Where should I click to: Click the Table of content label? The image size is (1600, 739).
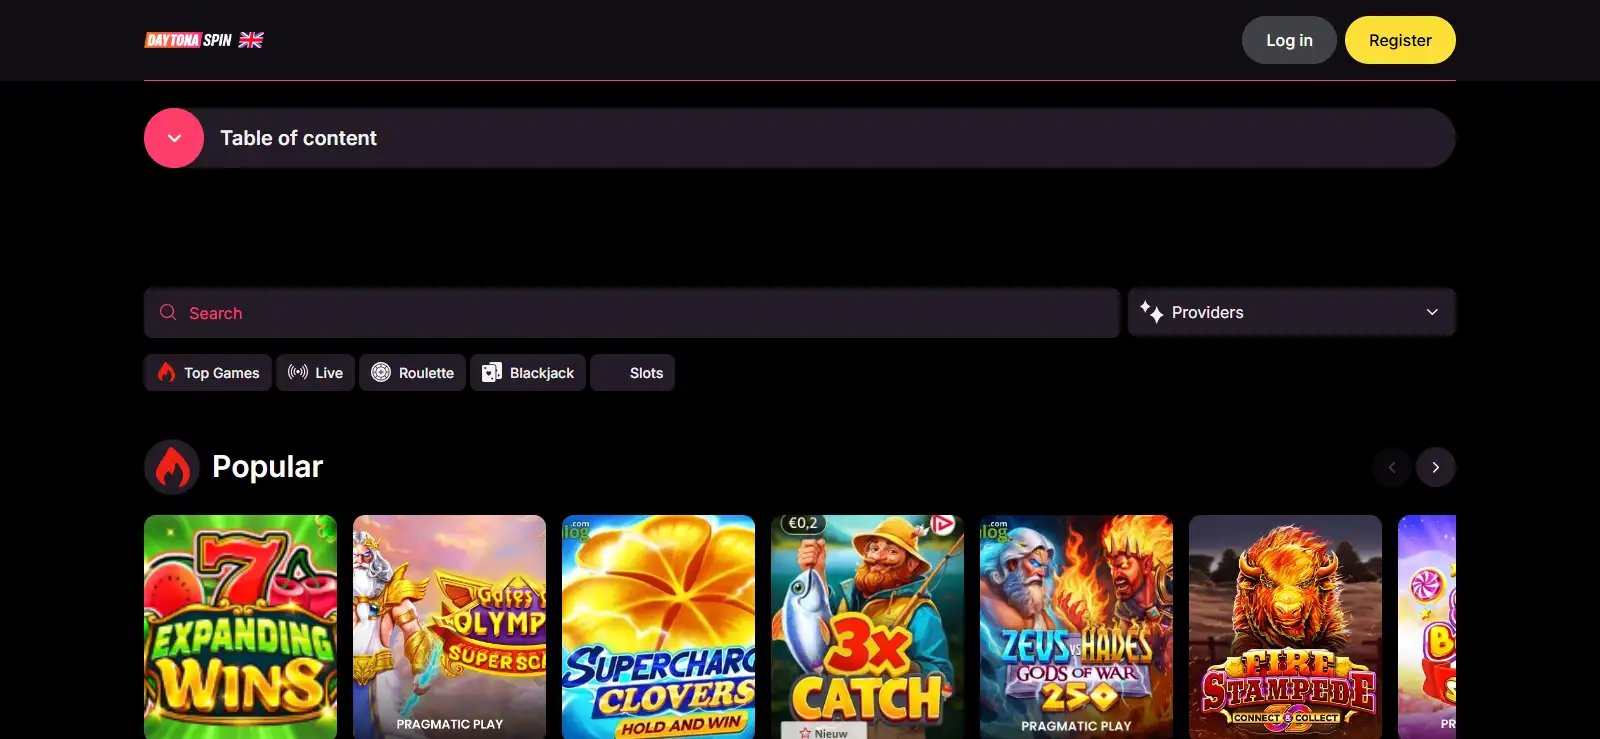tap(298, 138)
